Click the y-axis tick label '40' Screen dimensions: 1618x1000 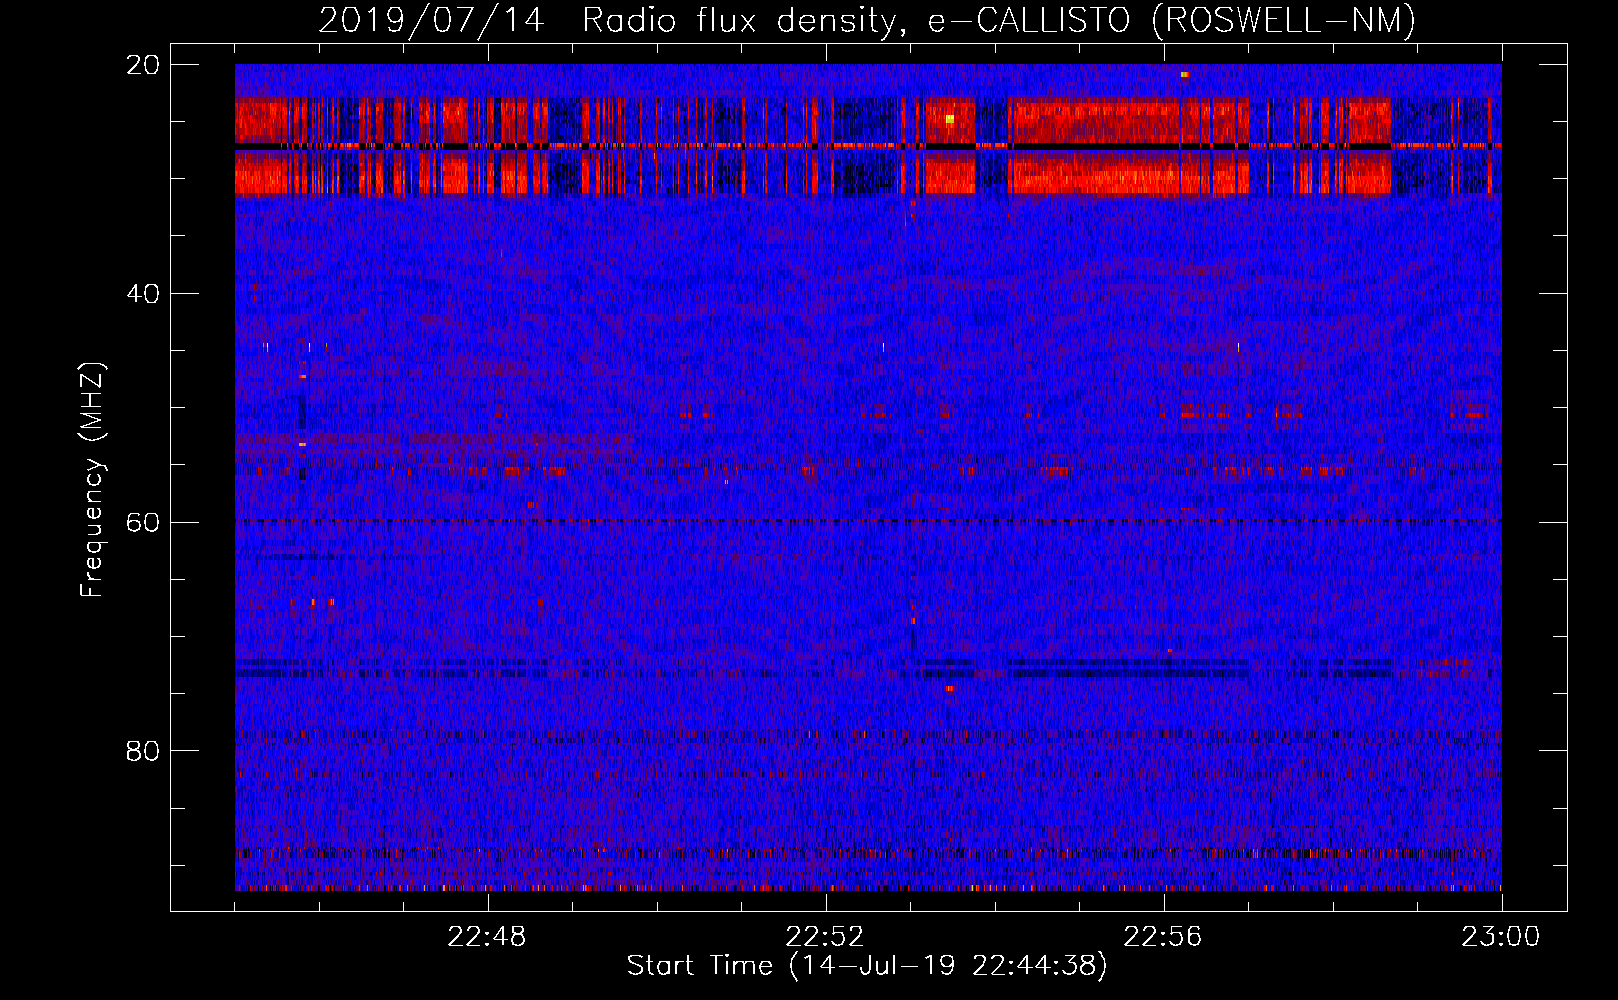coord(142,293)
